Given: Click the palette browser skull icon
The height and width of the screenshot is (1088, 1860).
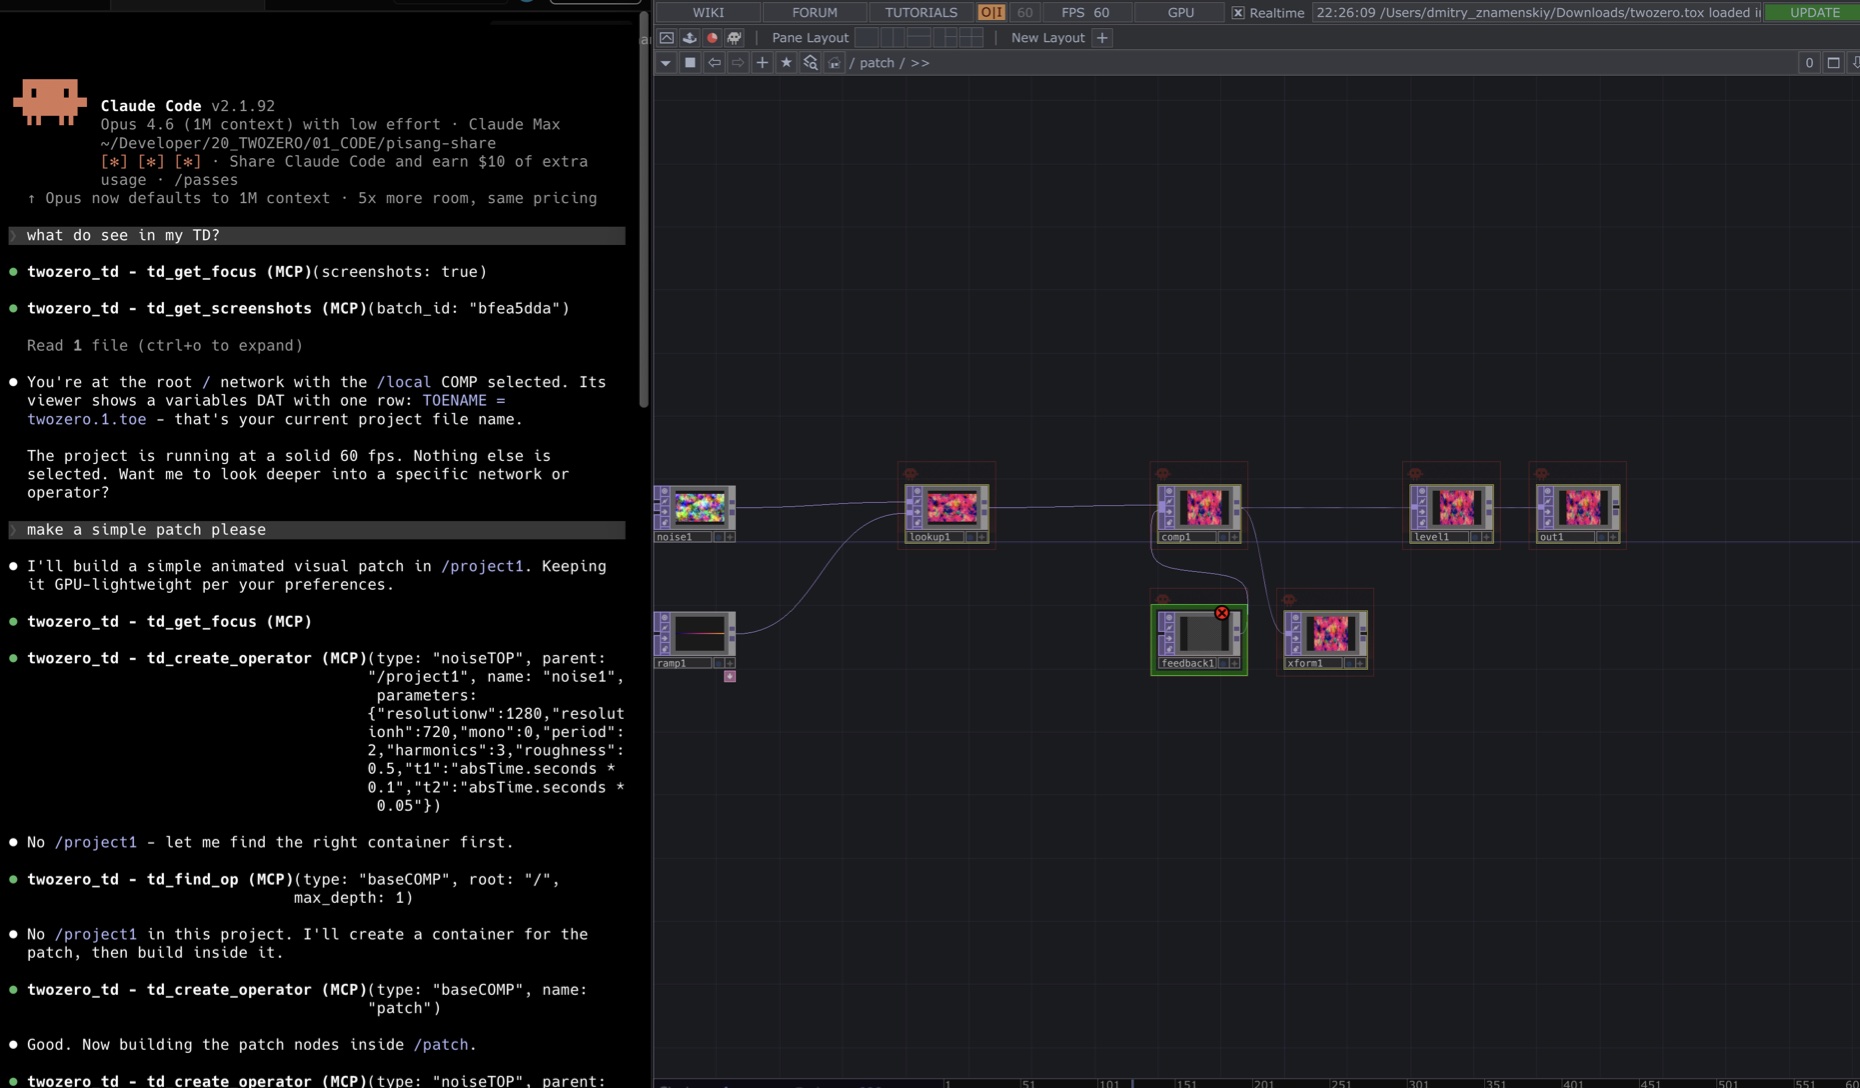Looking at the screenshot, I should click(734, 38).
